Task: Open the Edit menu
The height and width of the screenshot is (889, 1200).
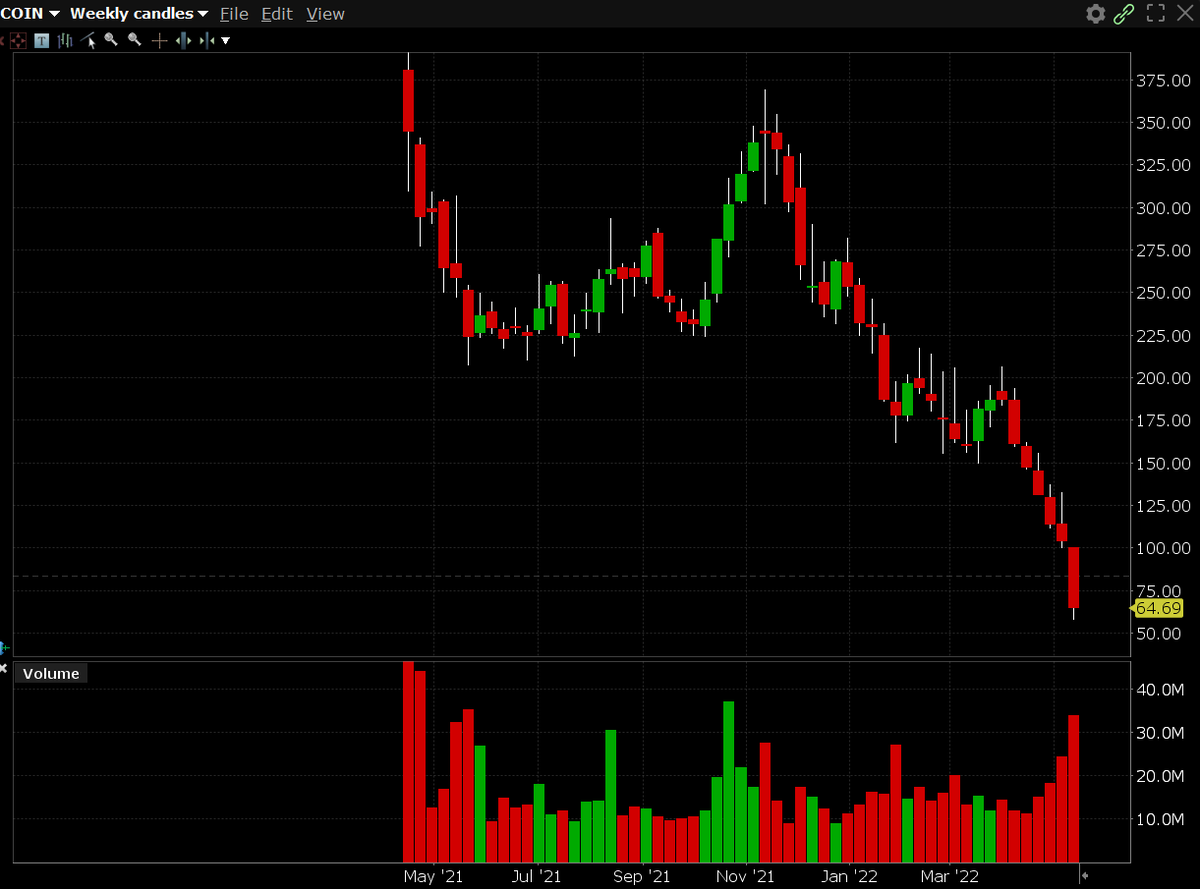Action: 277,13
